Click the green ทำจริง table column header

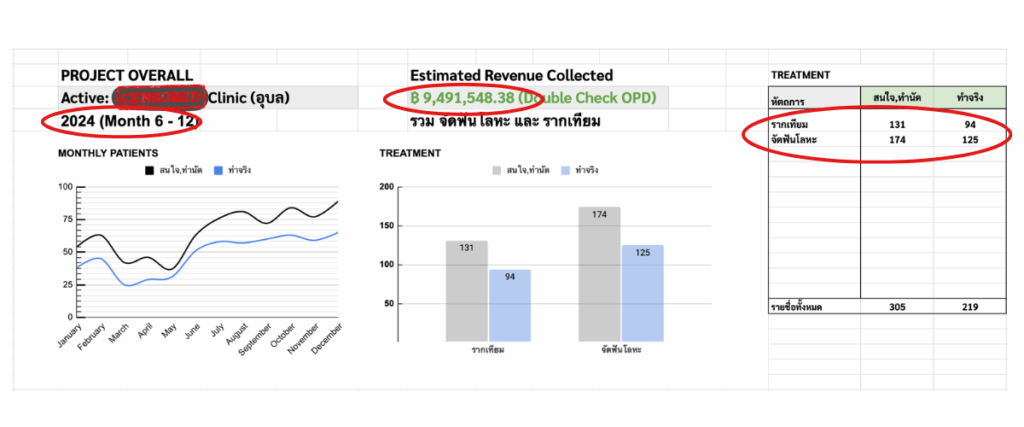tap(971, 97)
